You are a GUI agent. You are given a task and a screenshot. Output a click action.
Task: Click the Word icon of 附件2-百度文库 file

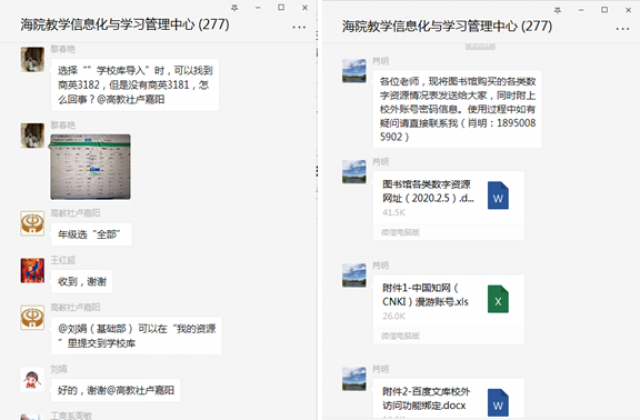(x=498, y=403)
